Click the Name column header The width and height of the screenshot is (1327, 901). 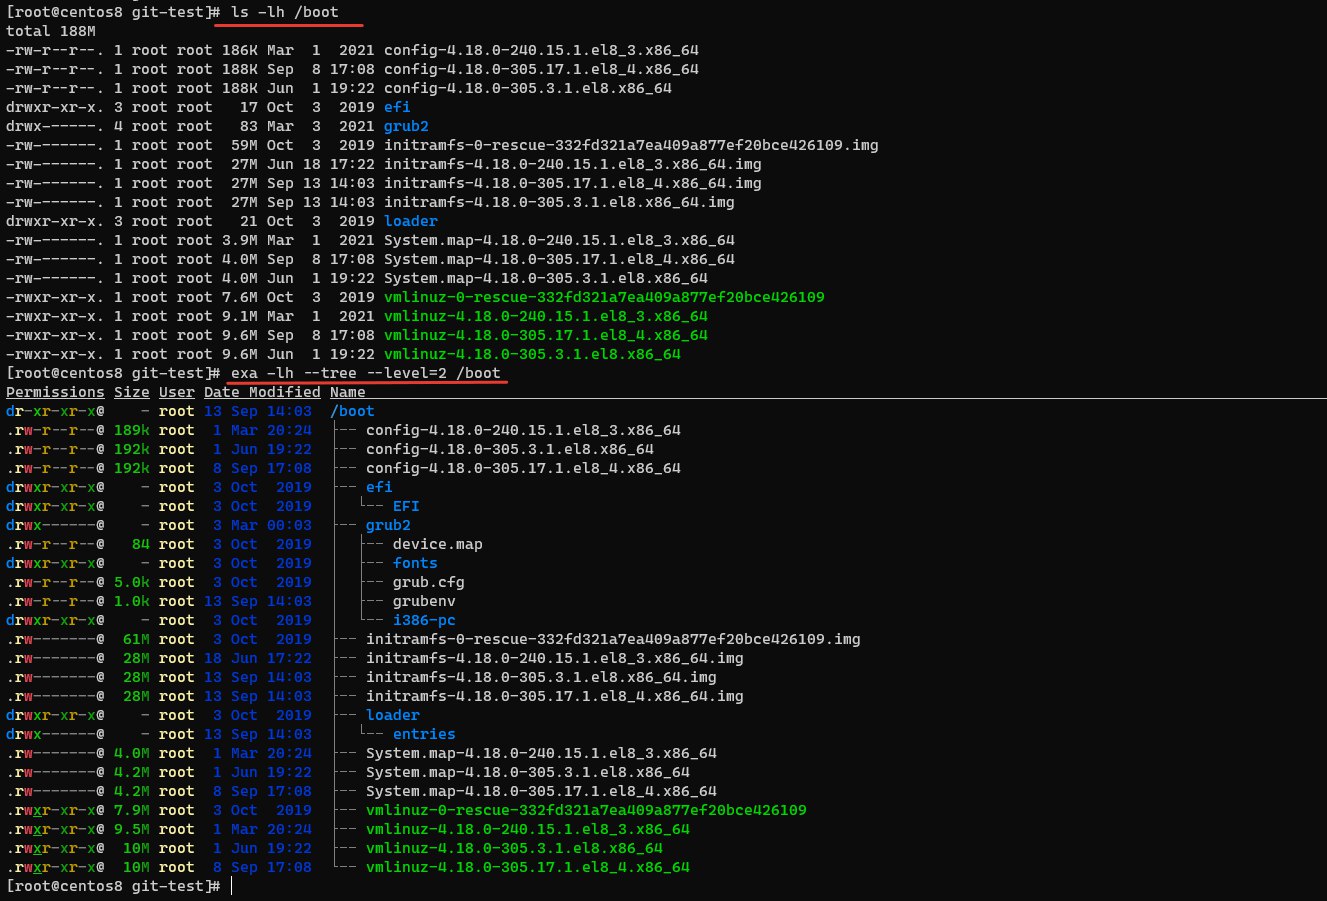pyautogui.click(x=347, y=392)
